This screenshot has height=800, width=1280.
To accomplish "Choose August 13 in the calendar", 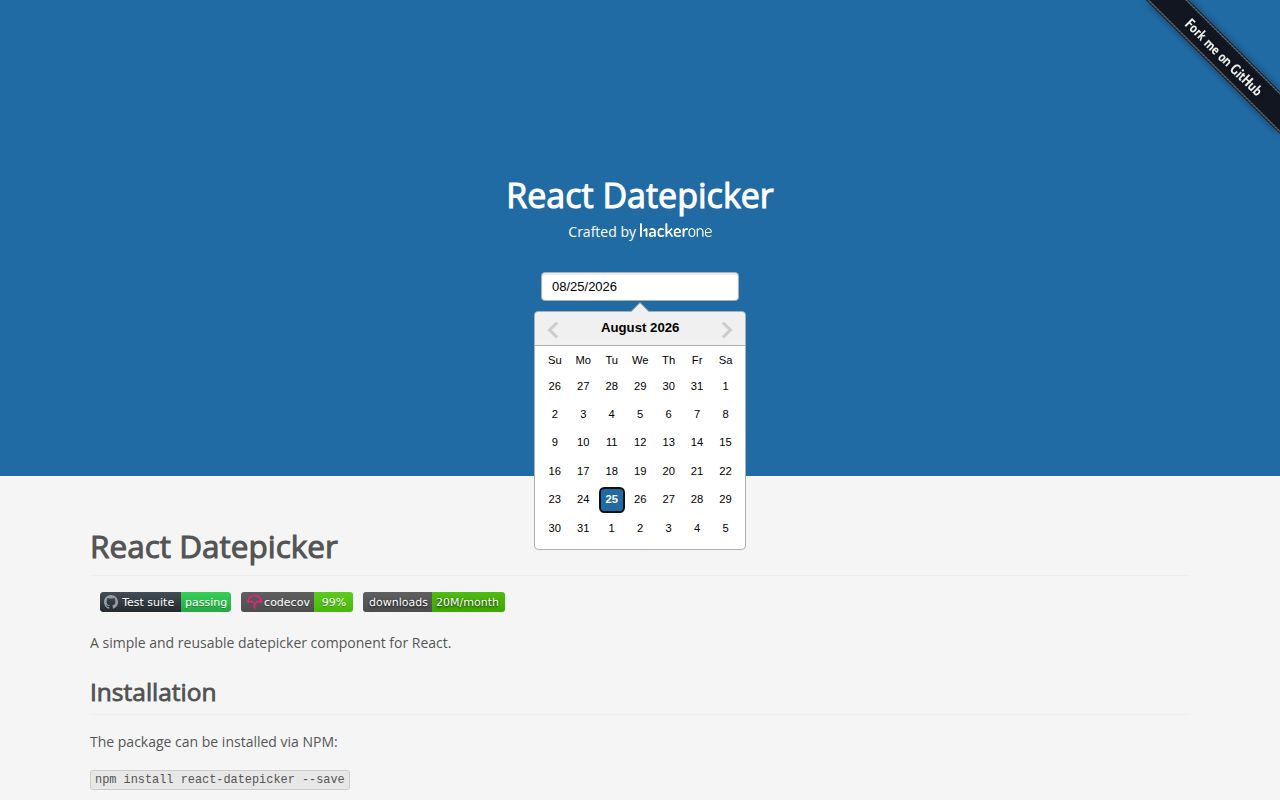I will tap(669, 442).
